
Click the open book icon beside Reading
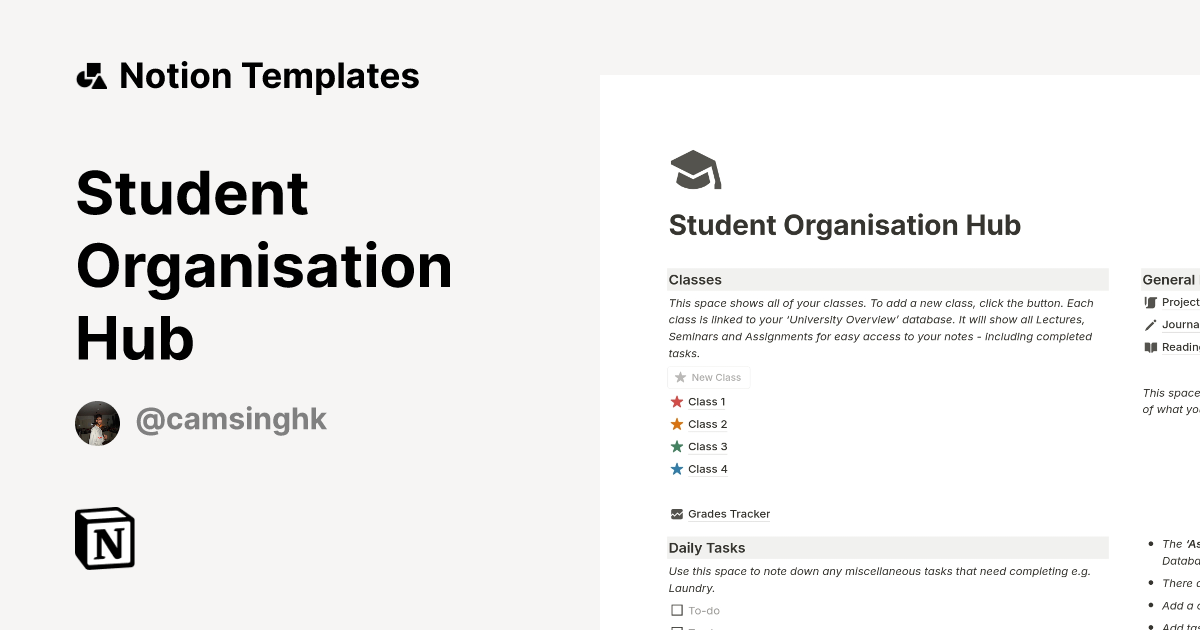1150,347
